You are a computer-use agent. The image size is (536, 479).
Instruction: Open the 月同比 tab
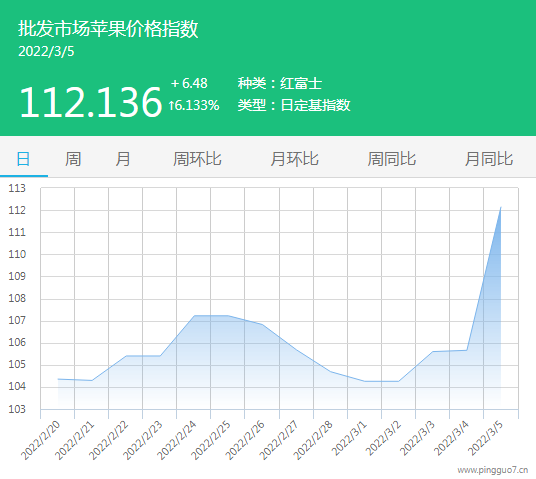489,159
